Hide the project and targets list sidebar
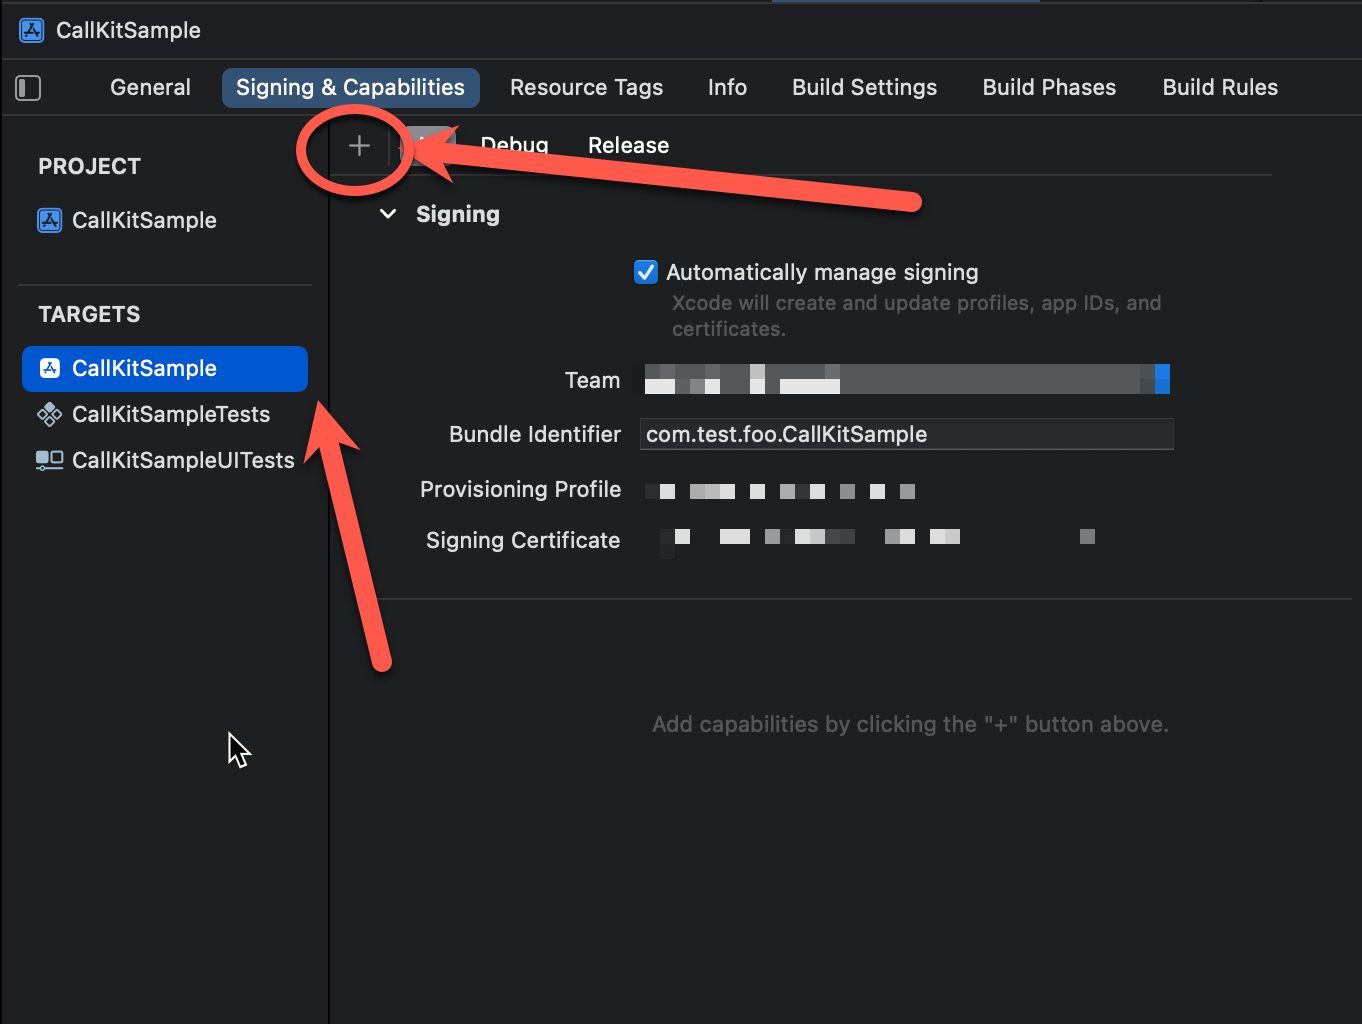 click(28, 88)
